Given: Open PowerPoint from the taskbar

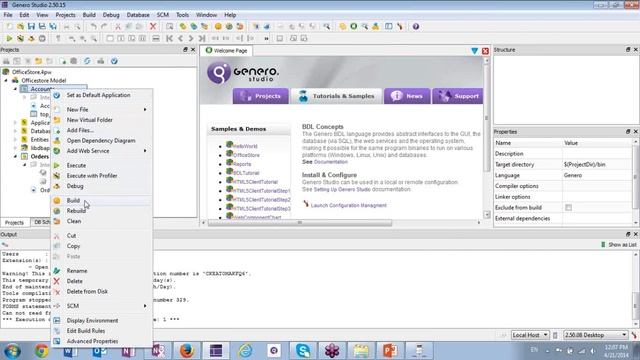Looking at the screenshot, I should [x=390, y=351].
